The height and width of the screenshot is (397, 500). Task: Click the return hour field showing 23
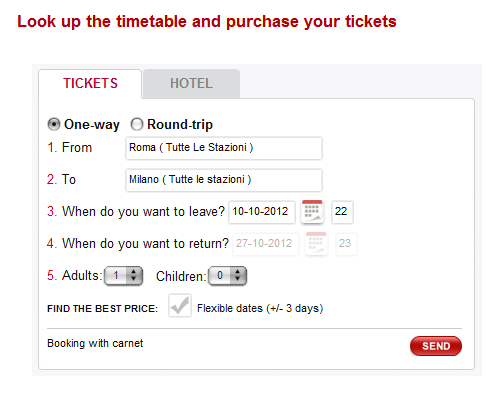[346, 244]
